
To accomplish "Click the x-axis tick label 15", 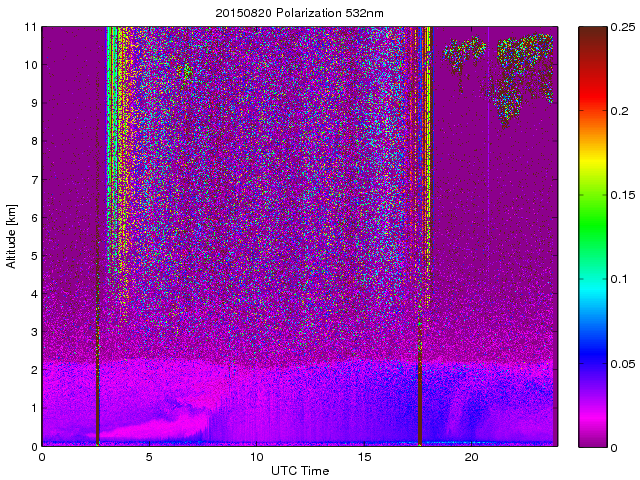I will [364, 457].
